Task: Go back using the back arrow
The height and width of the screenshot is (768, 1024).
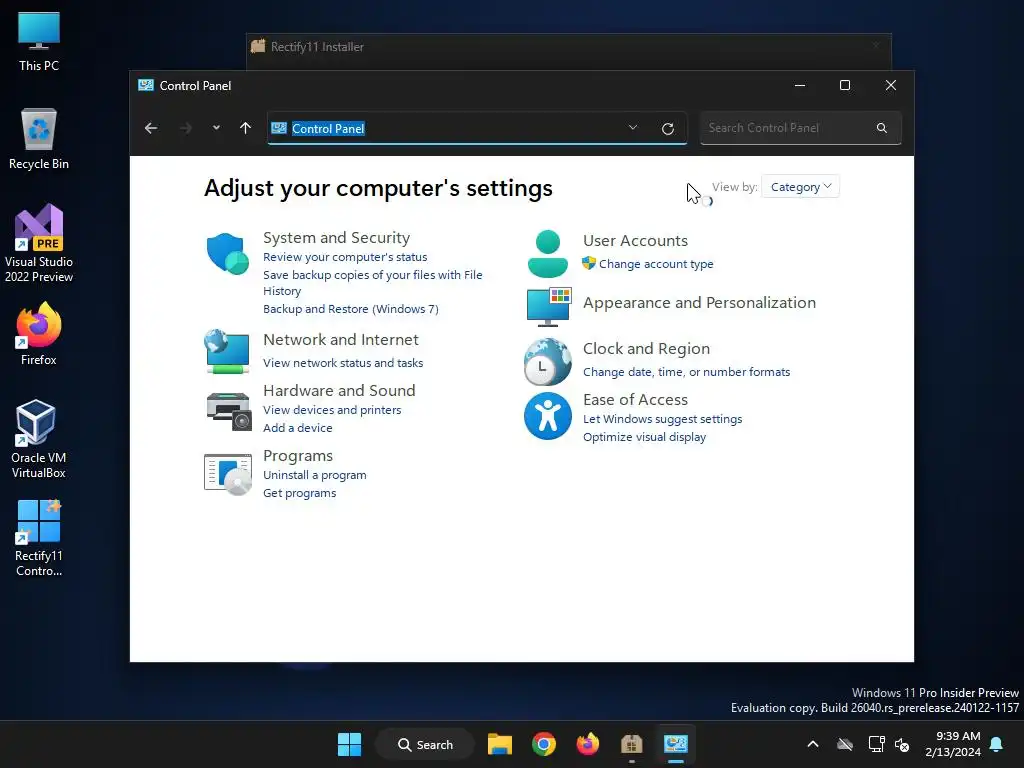Action: point(151,128)
